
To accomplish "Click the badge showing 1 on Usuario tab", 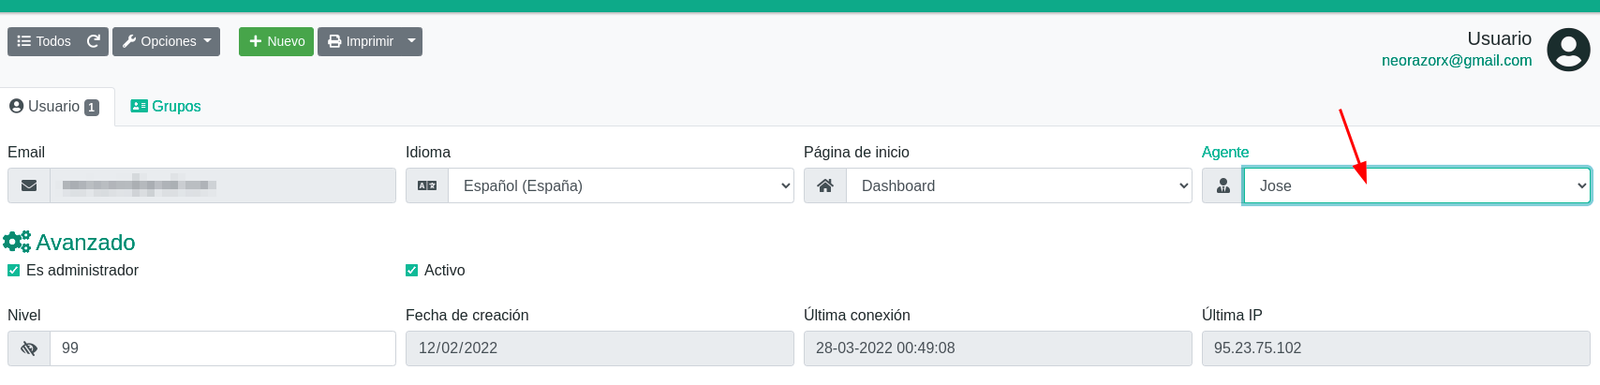I will tap(92, 107).
